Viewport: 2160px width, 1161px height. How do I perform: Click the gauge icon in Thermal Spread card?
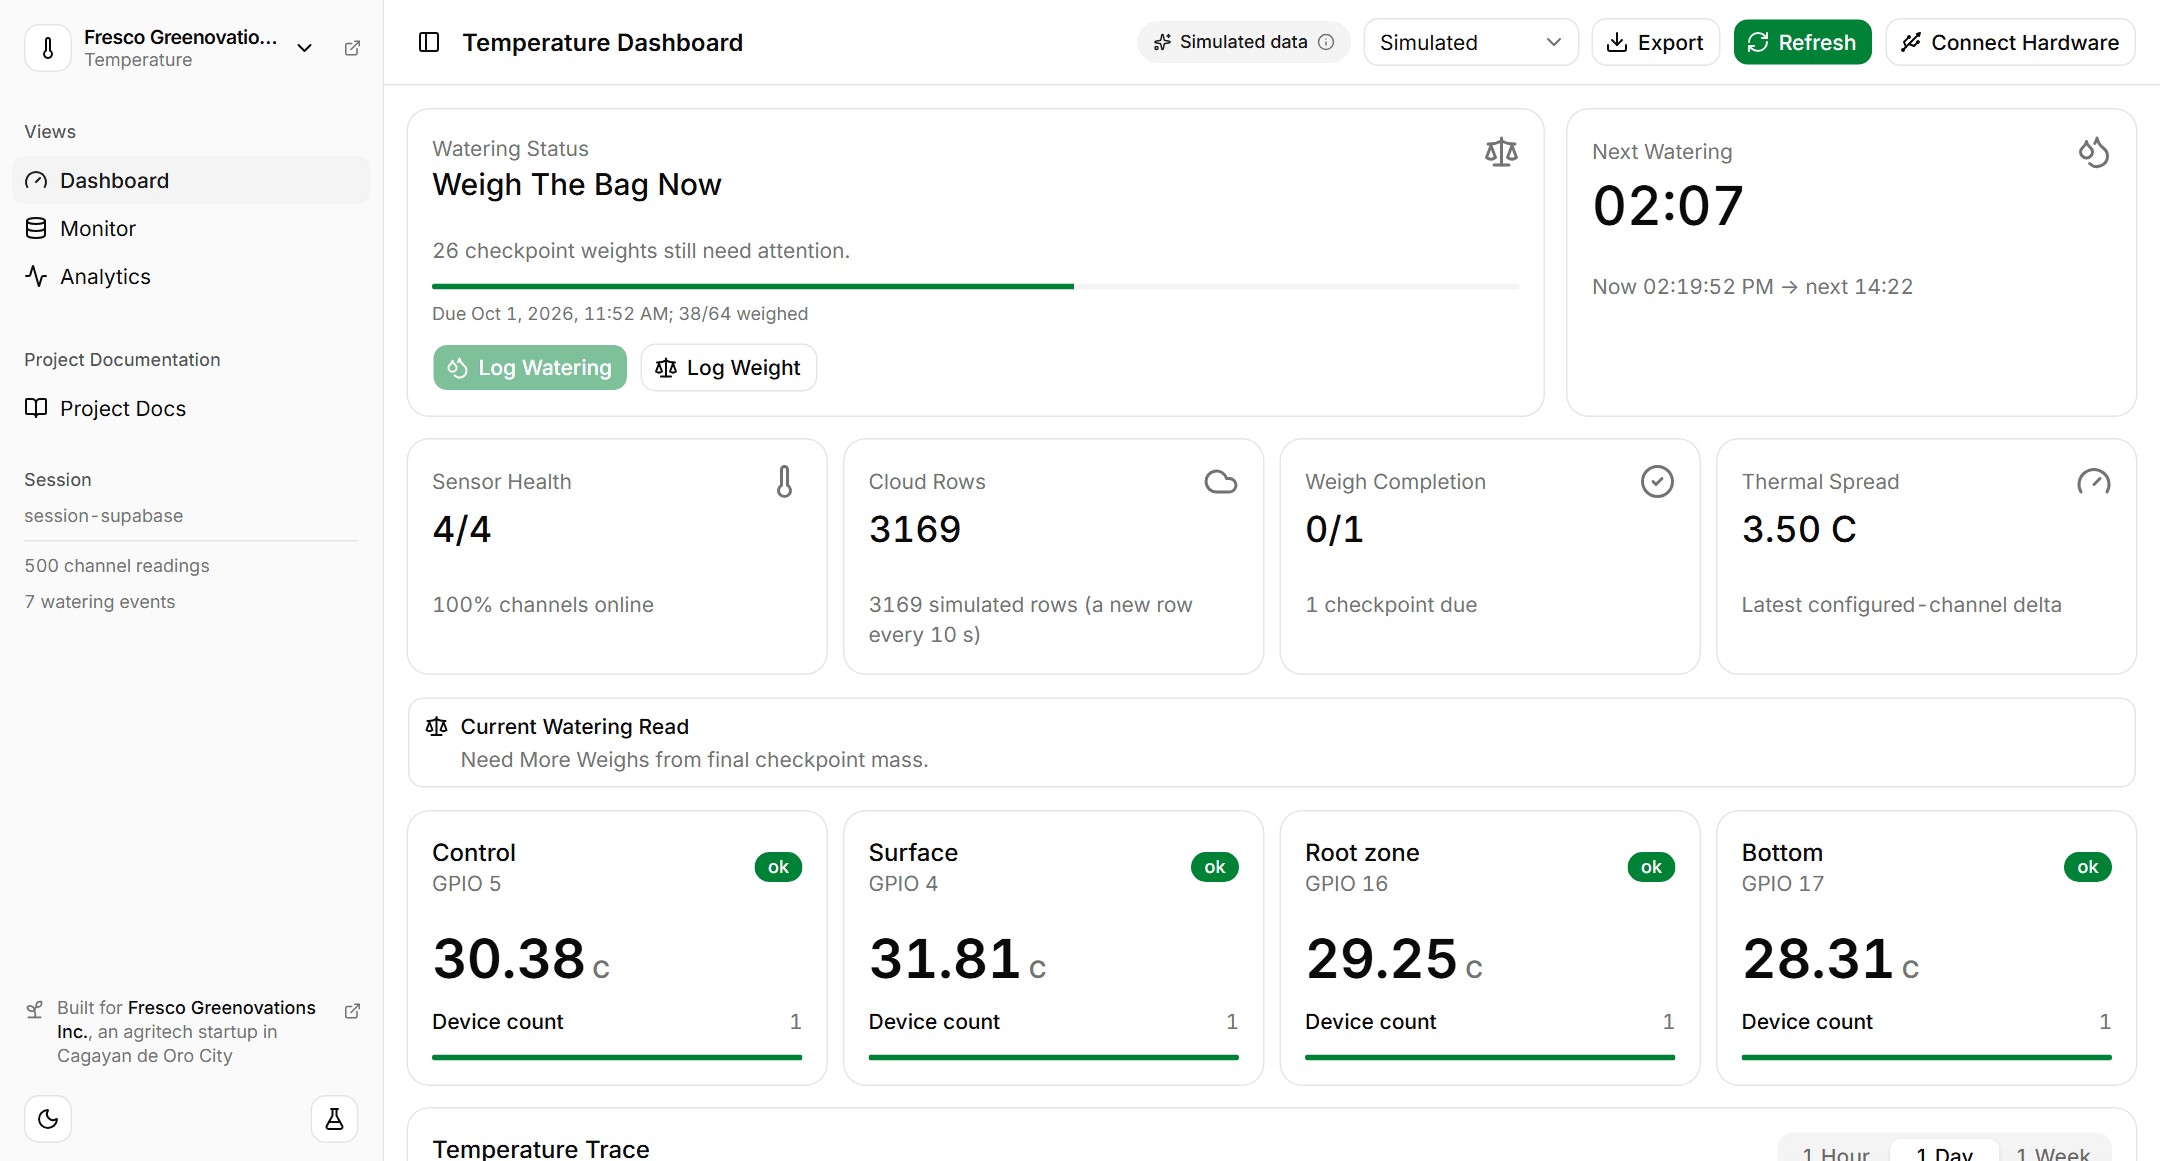2093,482
